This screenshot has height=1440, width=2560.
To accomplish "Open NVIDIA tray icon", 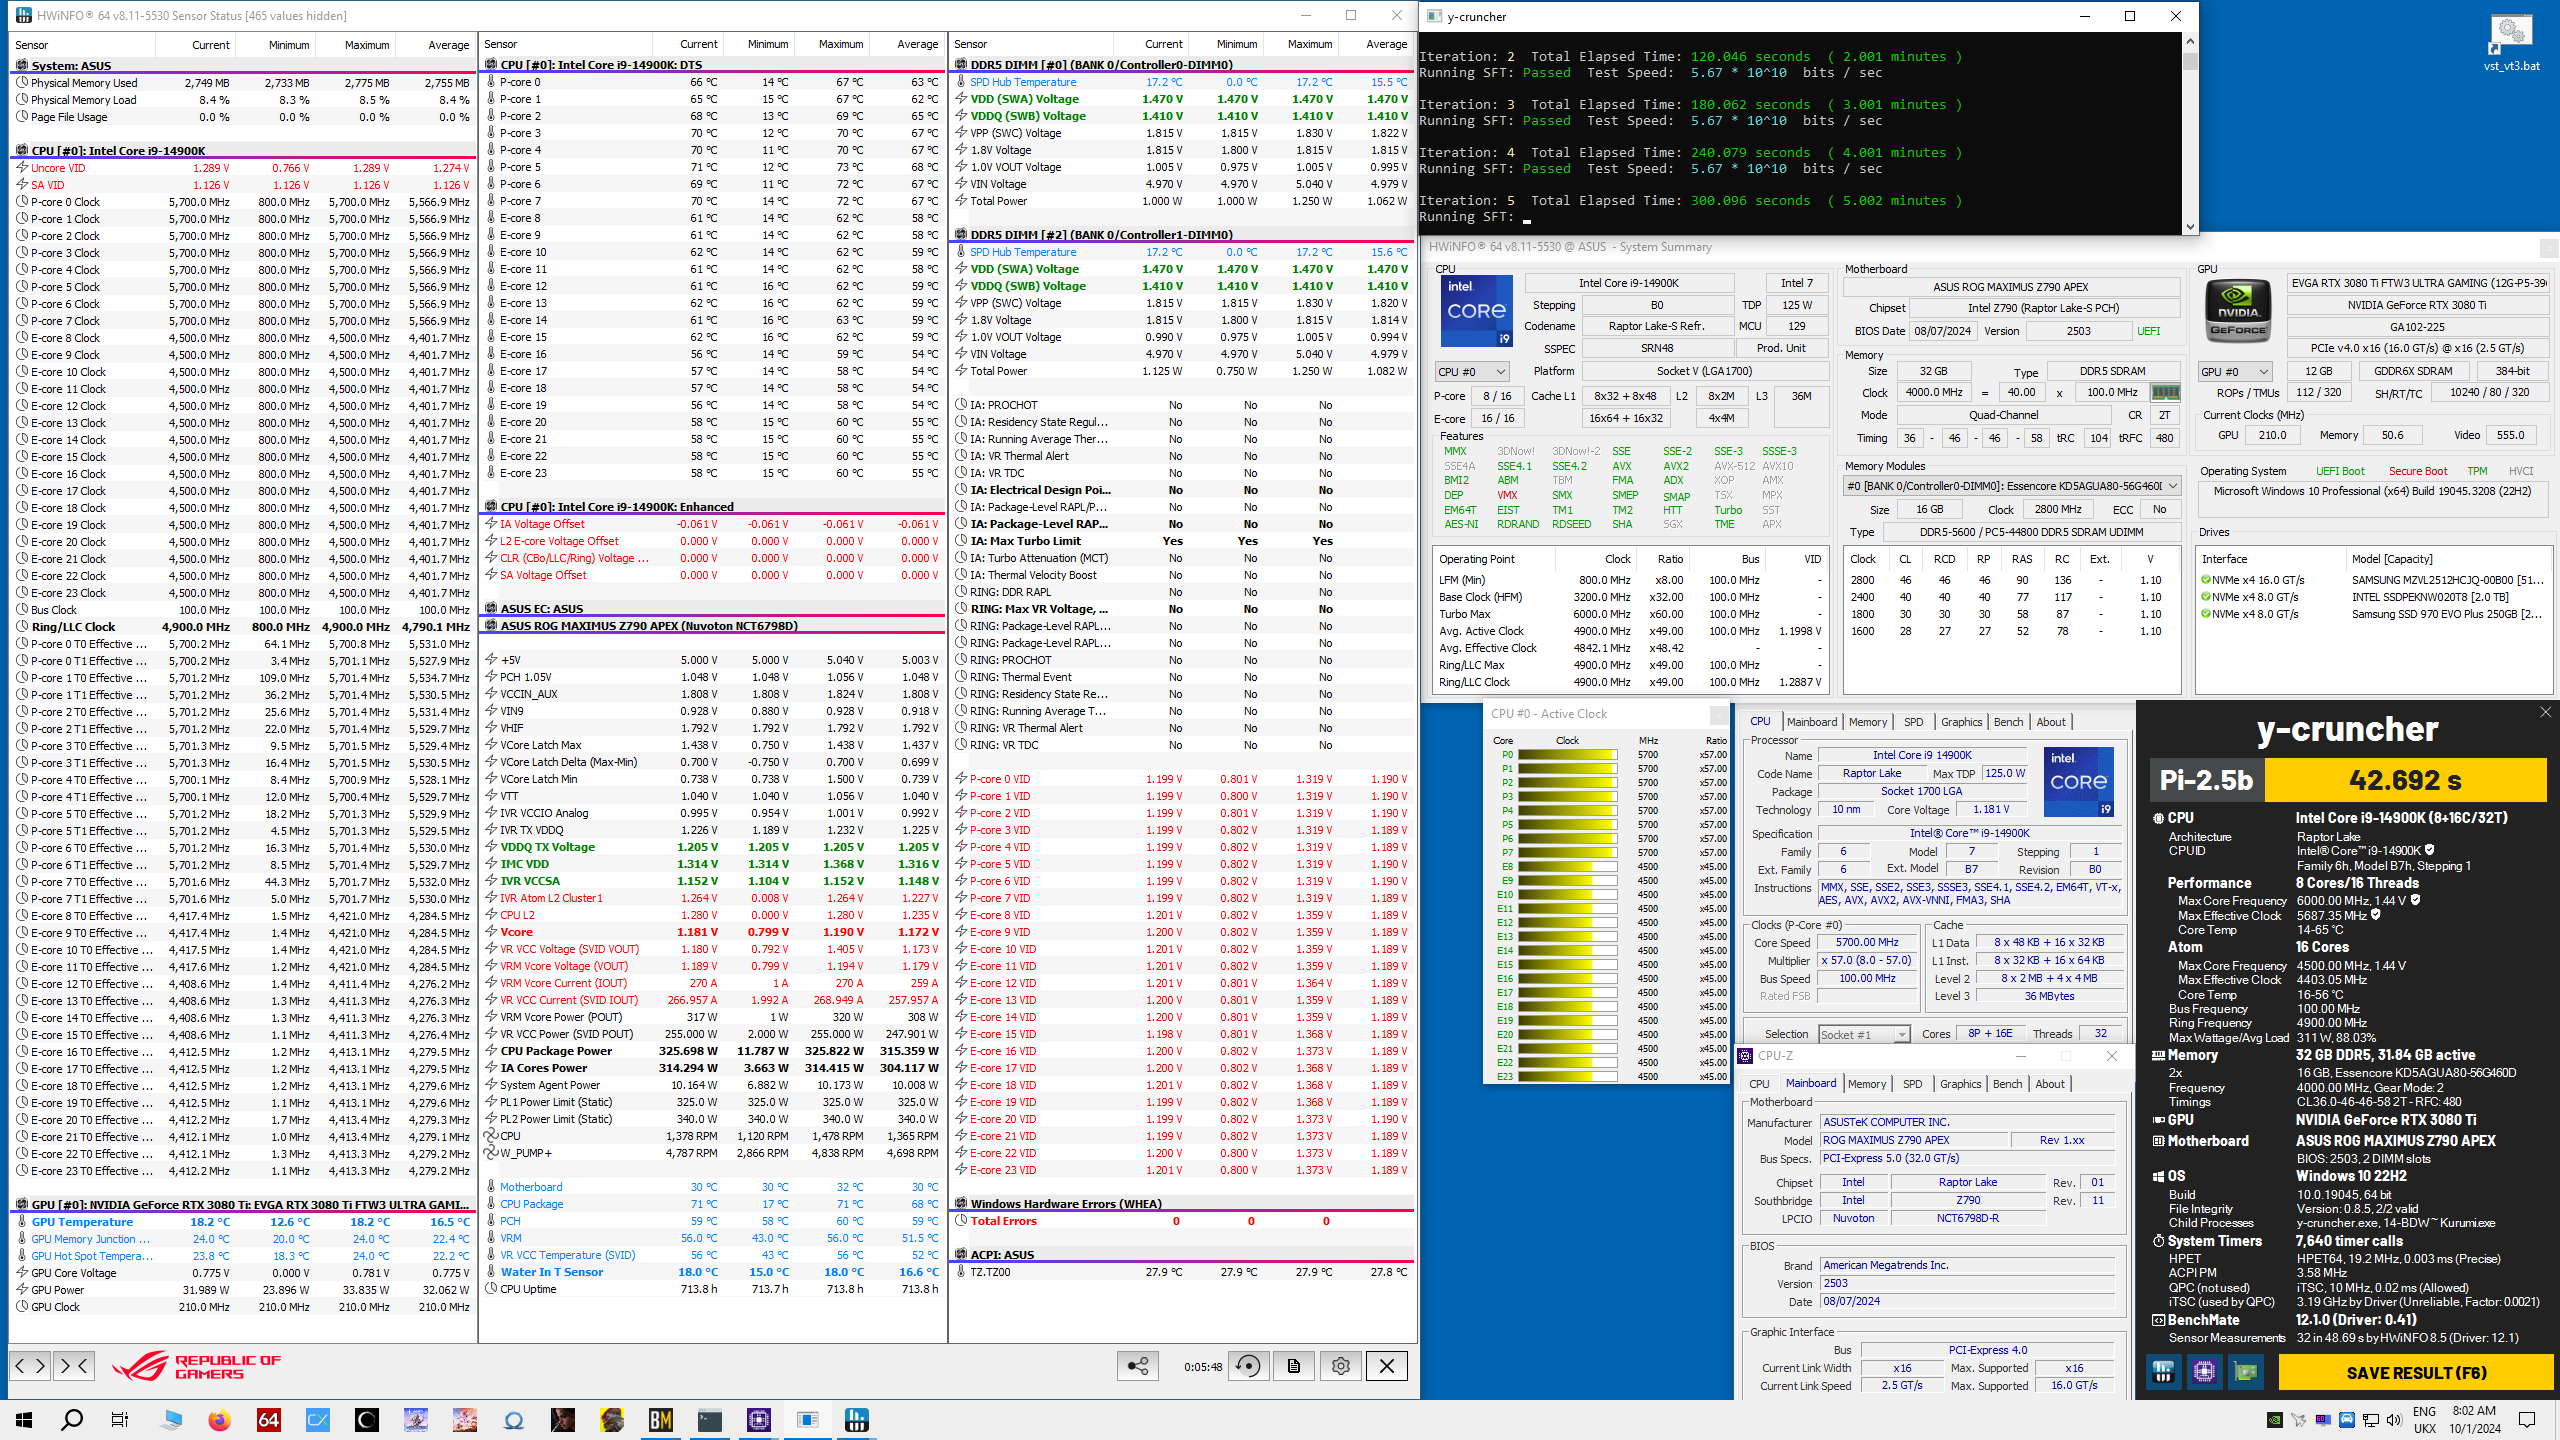I will click(x=2274, y=1420).
